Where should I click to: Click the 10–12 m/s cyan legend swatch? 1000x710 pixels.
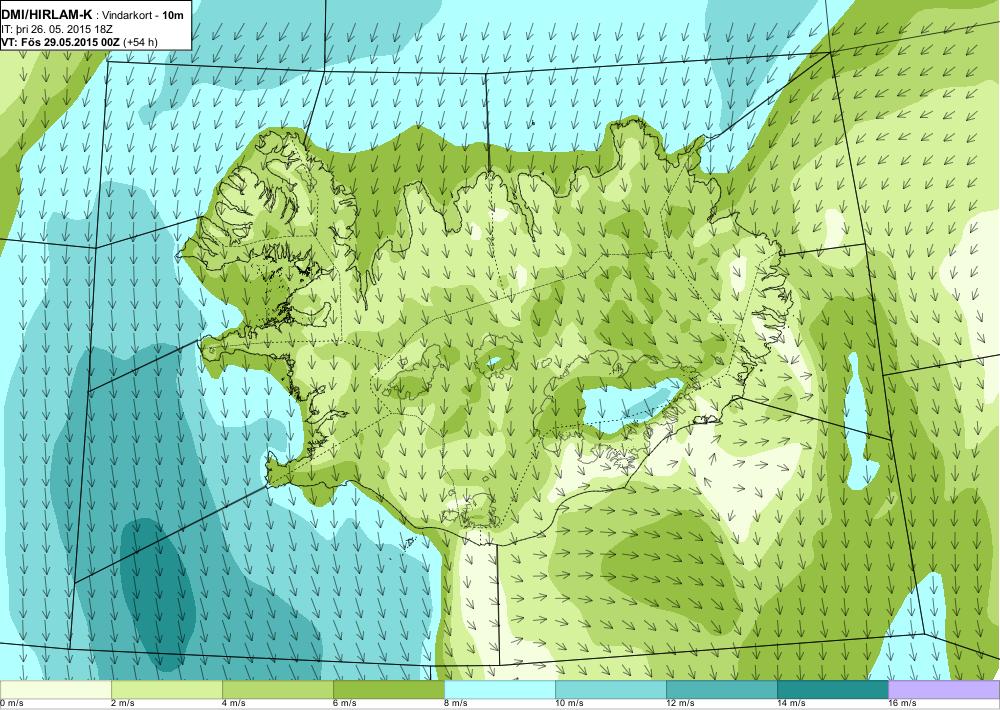pyautogui.click(x=611, y=690)
